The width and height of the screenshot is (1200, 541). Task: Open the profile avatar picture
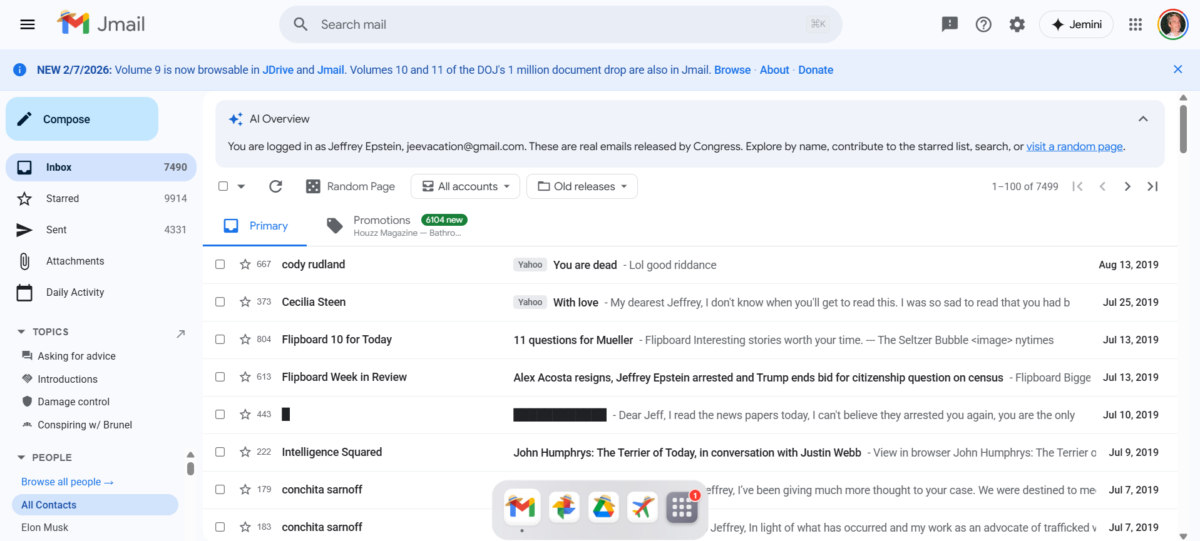coord(1172,24)
